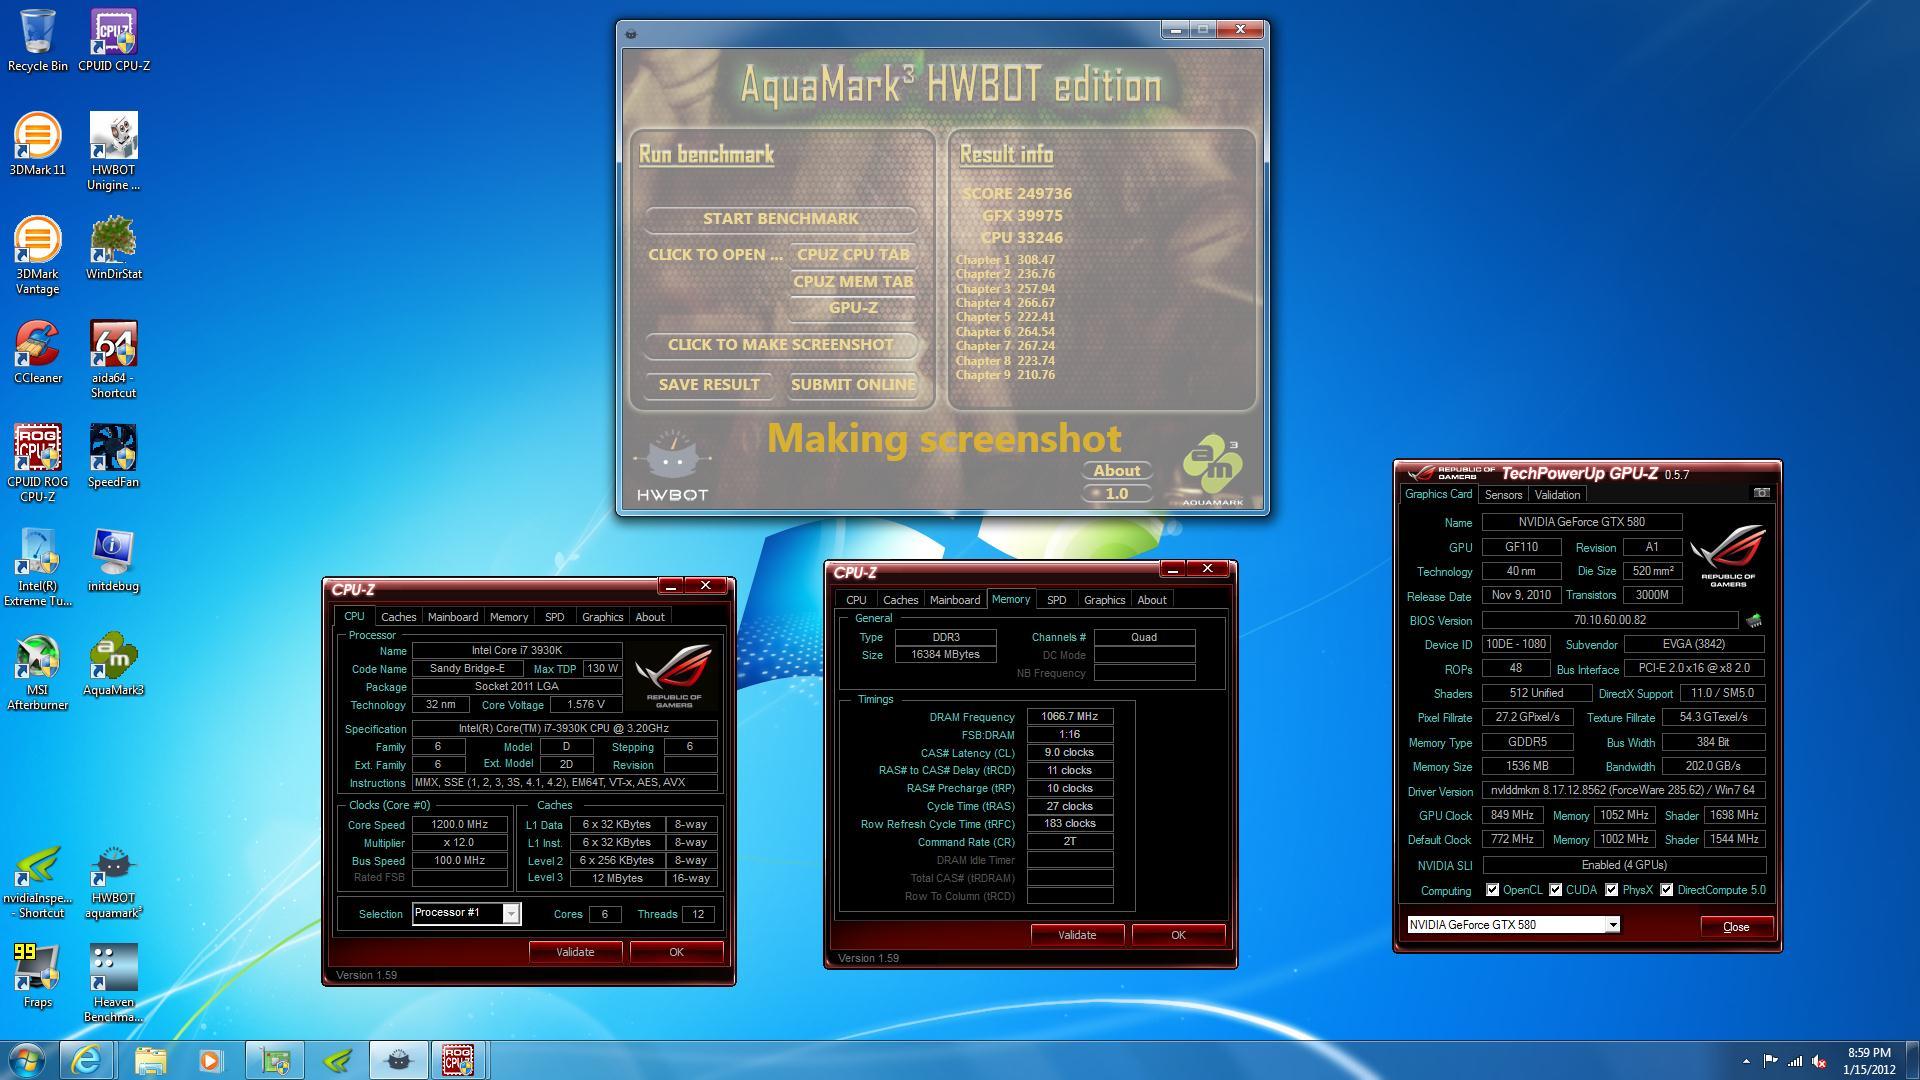Viewport: 1920px width, 1080px height.
Task: Open AquaMark3 desktop shortcut
Action: point(114,664)
